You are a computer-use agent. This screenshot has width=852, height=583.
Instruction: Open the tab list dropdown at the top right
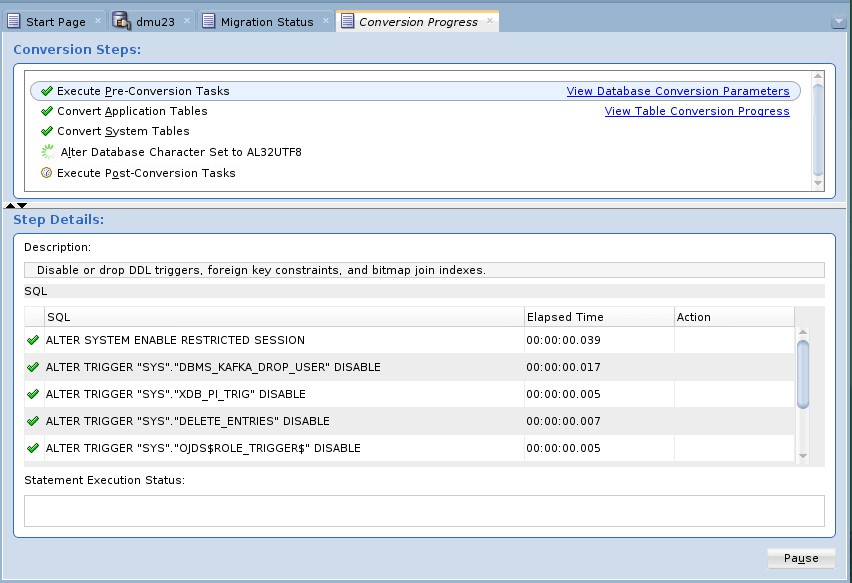pos(839,22)
